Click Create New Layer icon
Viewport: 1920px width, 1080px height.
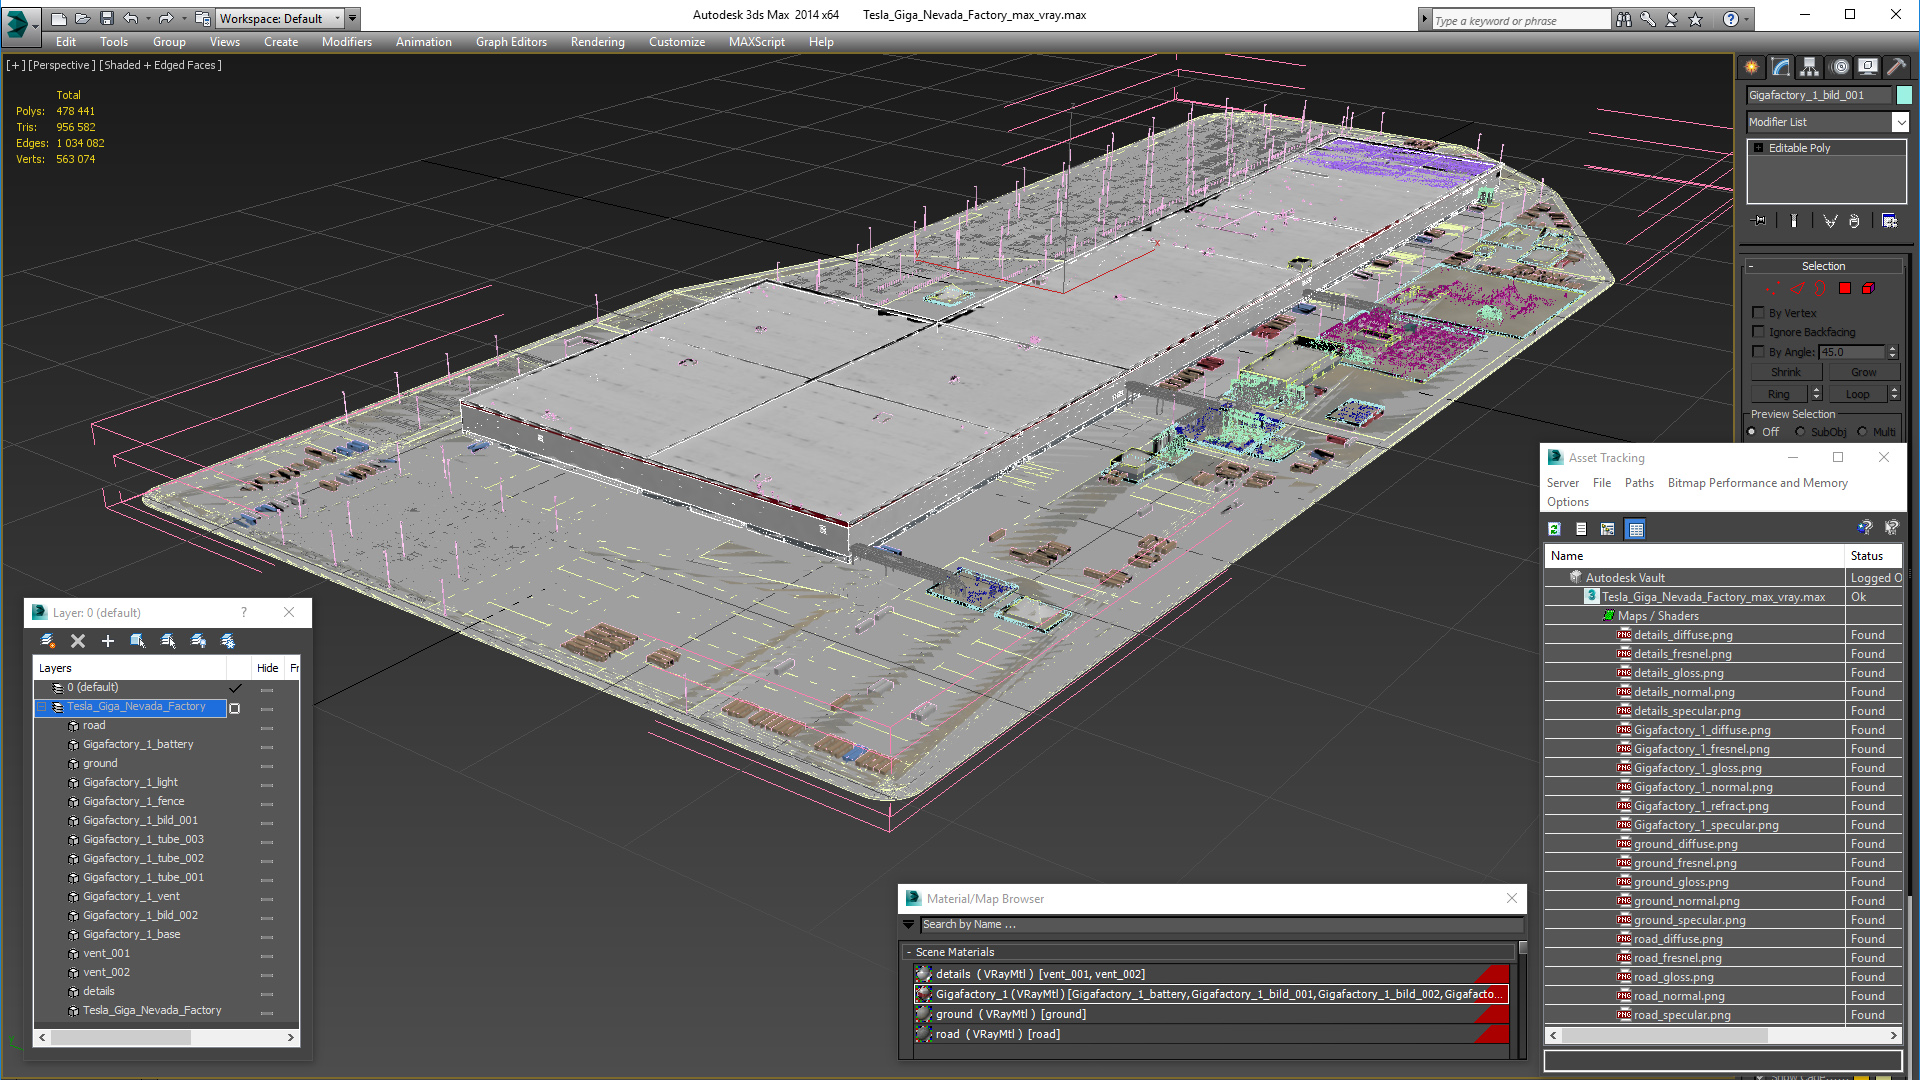(47, 641)
